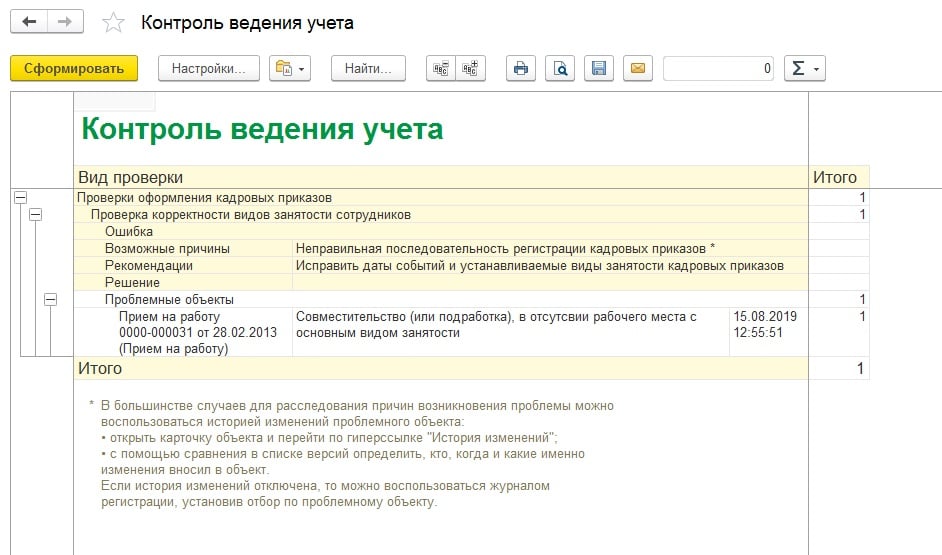Click the back navigation arrow
The height and width of the screenshot is (555, 942).
[29, 22]
